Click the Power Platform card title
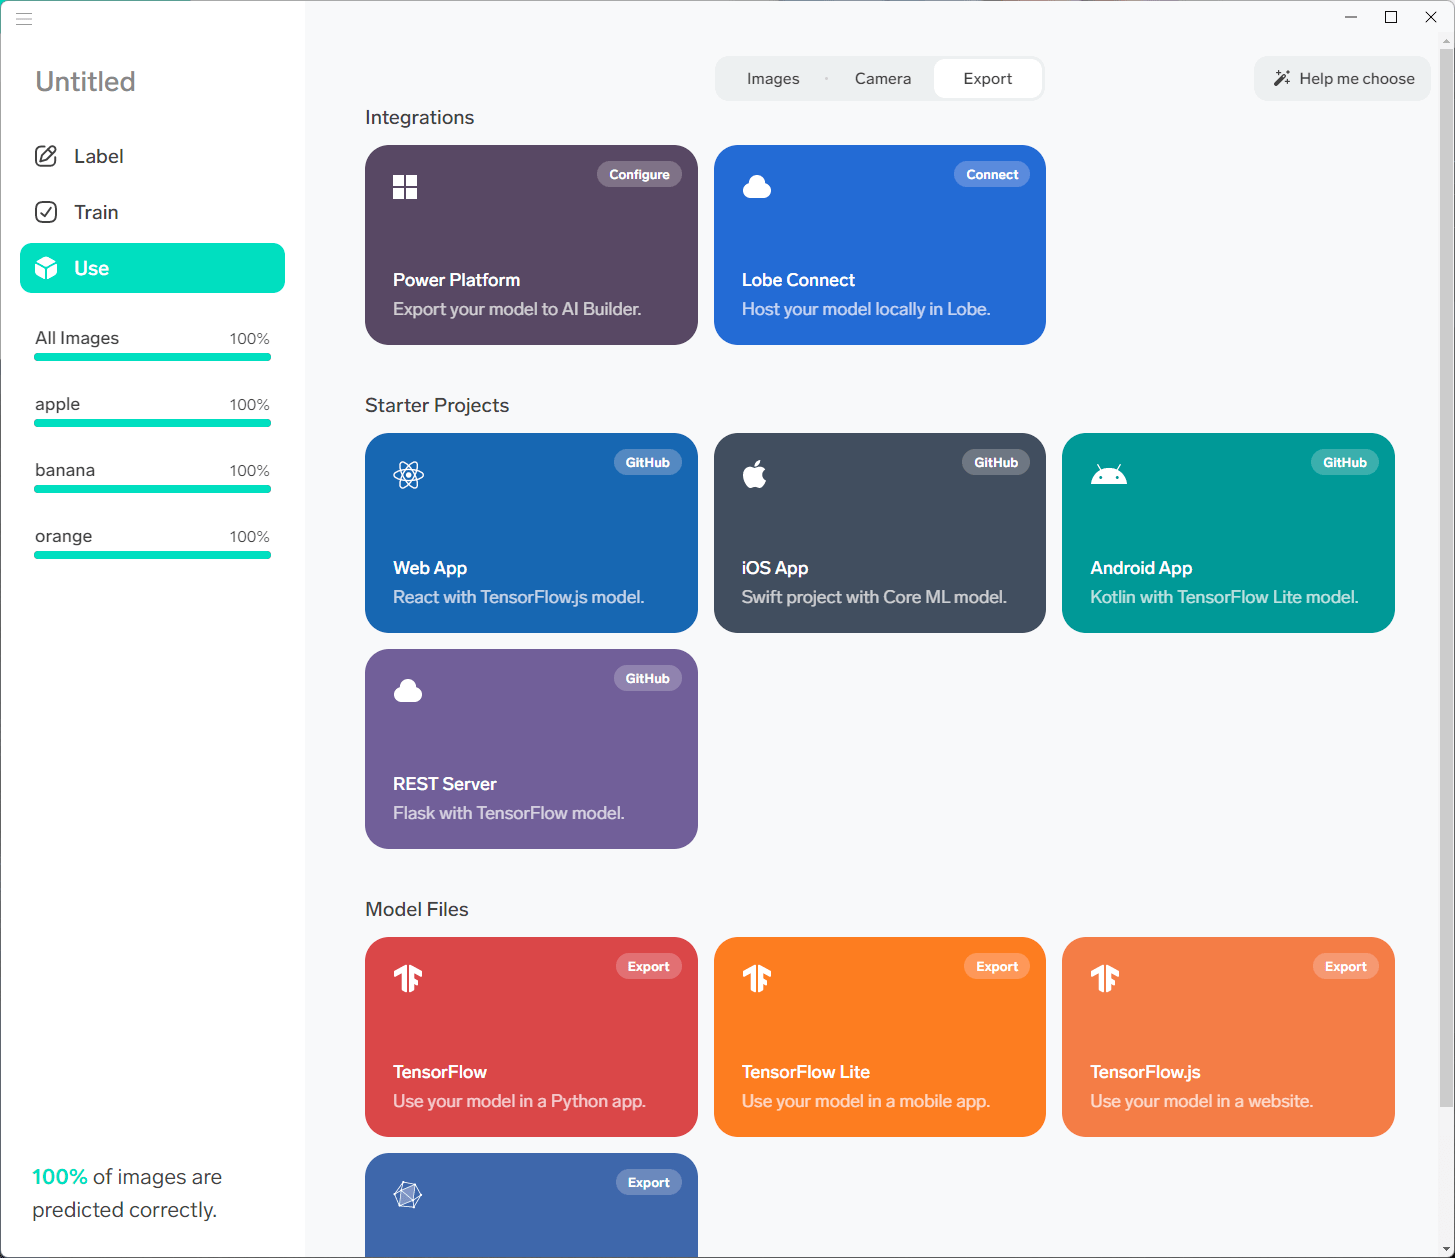The height and width of the screenshot is (1258, 1455). (456, 280)
